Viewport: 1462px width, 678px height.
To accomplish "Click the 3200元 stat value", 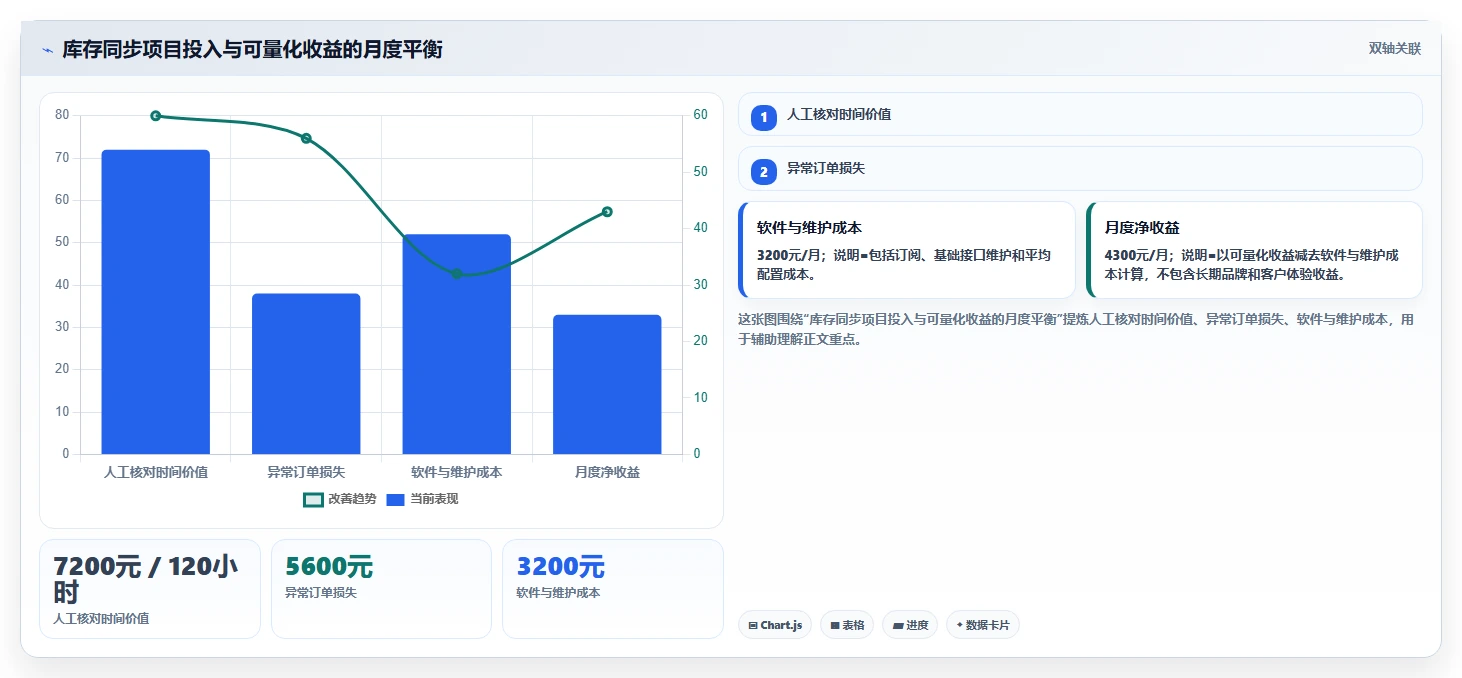I will point(560,567).
